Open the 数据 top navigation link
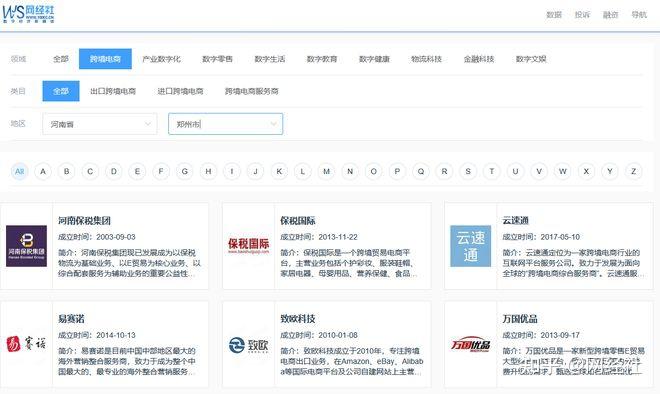Screen dimensions: 660x394 click(x=554, y=15)
